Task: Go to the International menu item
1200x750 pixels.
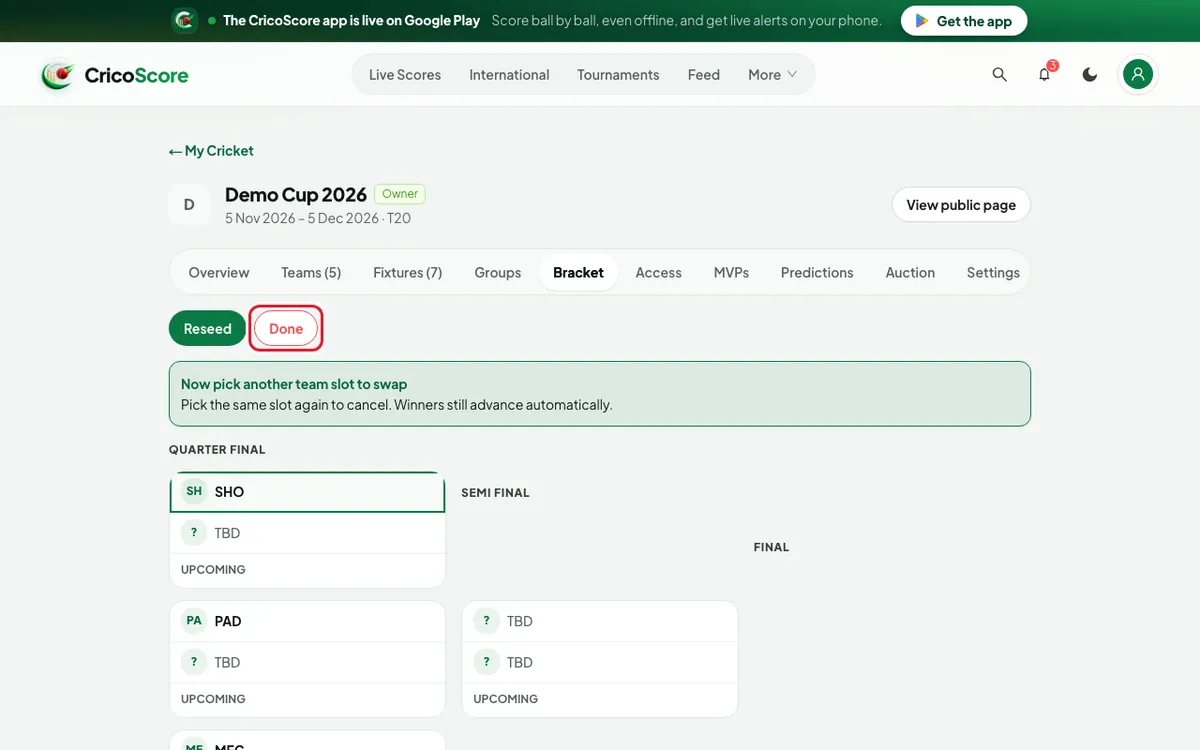Action: click(509, 75)
